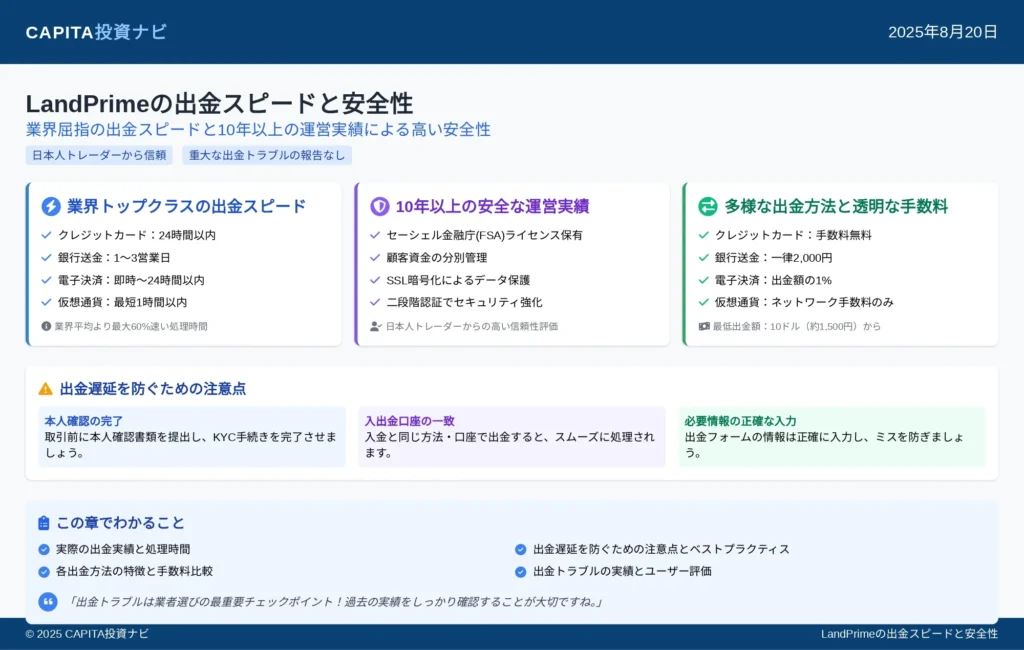Click the footer copyright © 2025 CAPITA投資ナビ

(x=87, y=634)
